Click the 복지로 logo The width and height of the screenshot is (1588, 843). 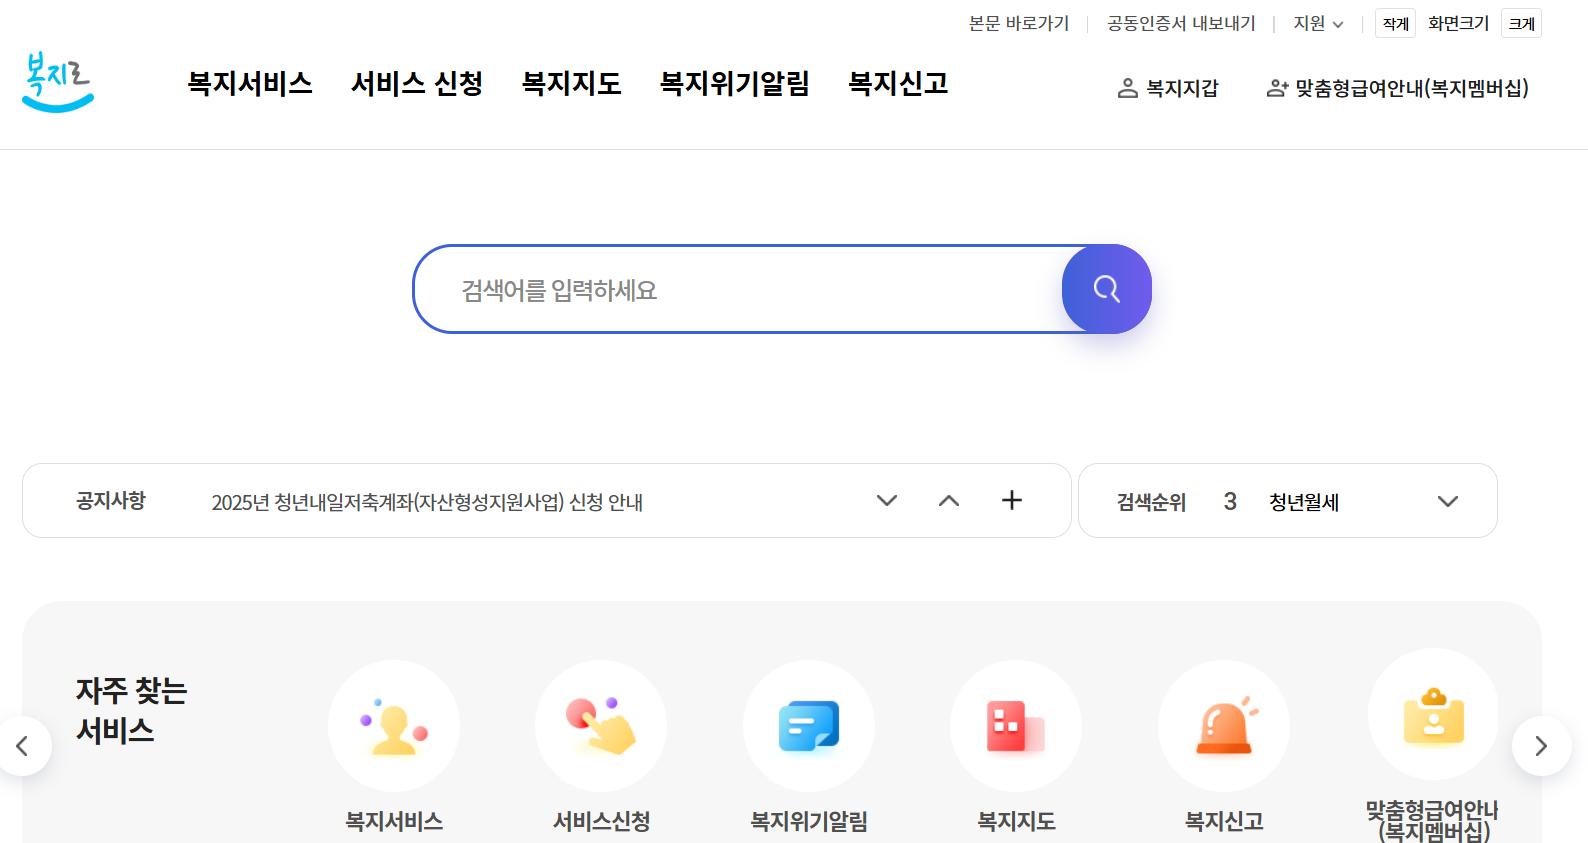click(x=58, y=82)
